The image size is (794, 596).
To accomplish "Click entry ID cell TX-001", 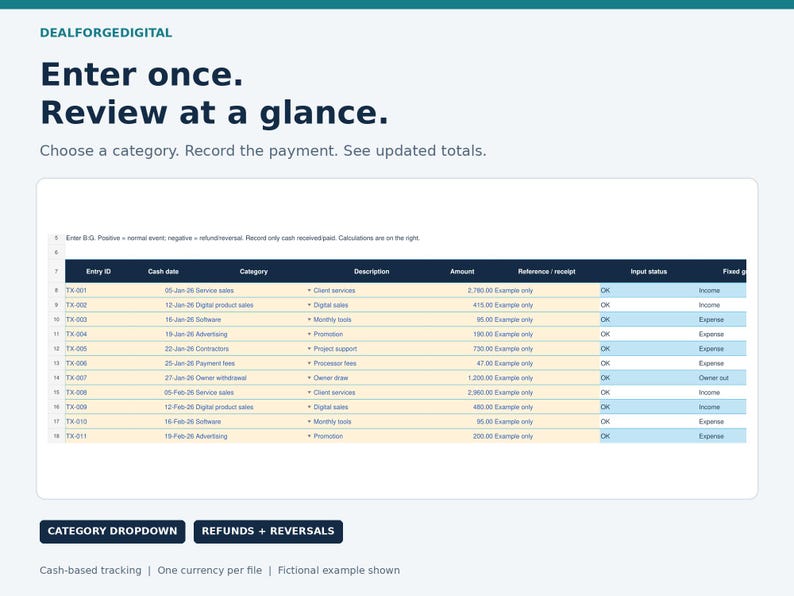I will pyautogui.click(x=76, y=291).
